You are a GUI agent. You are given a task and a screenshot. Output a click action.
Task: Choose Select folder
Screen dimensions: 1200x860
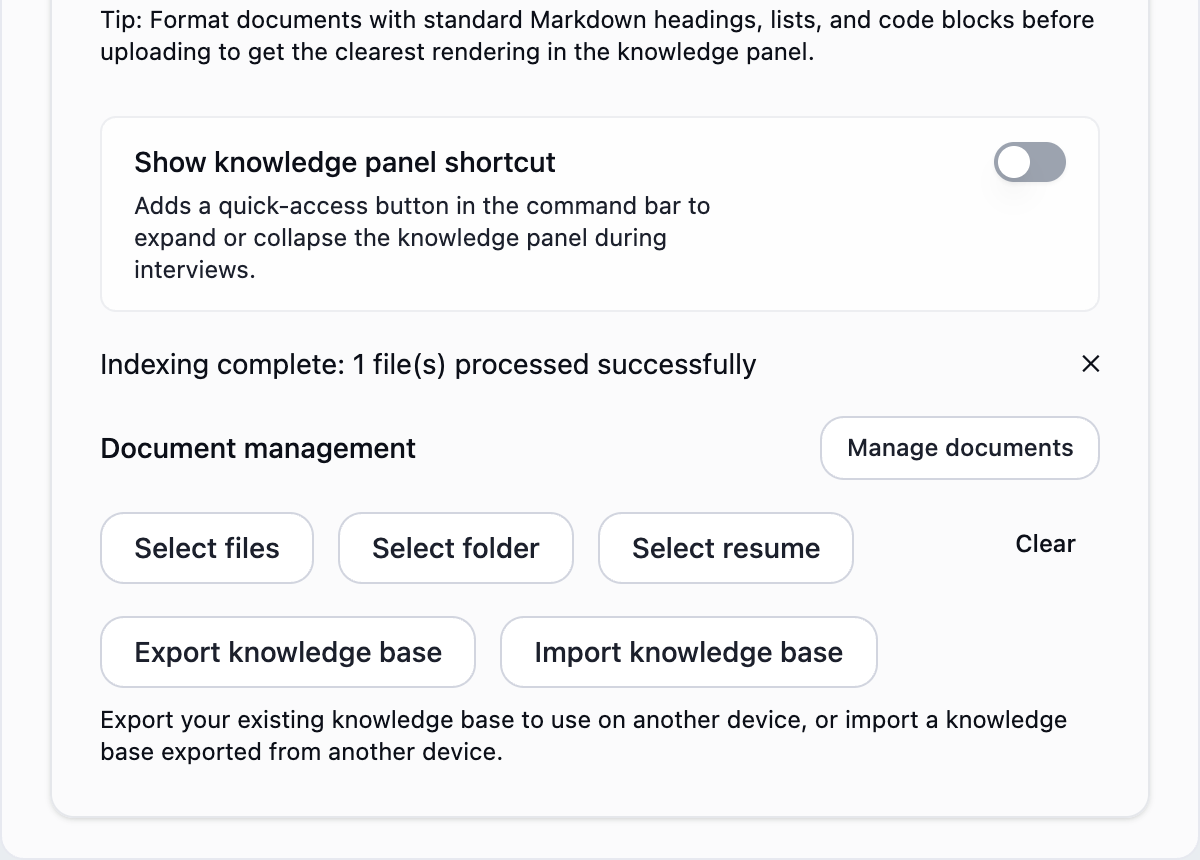456,548
